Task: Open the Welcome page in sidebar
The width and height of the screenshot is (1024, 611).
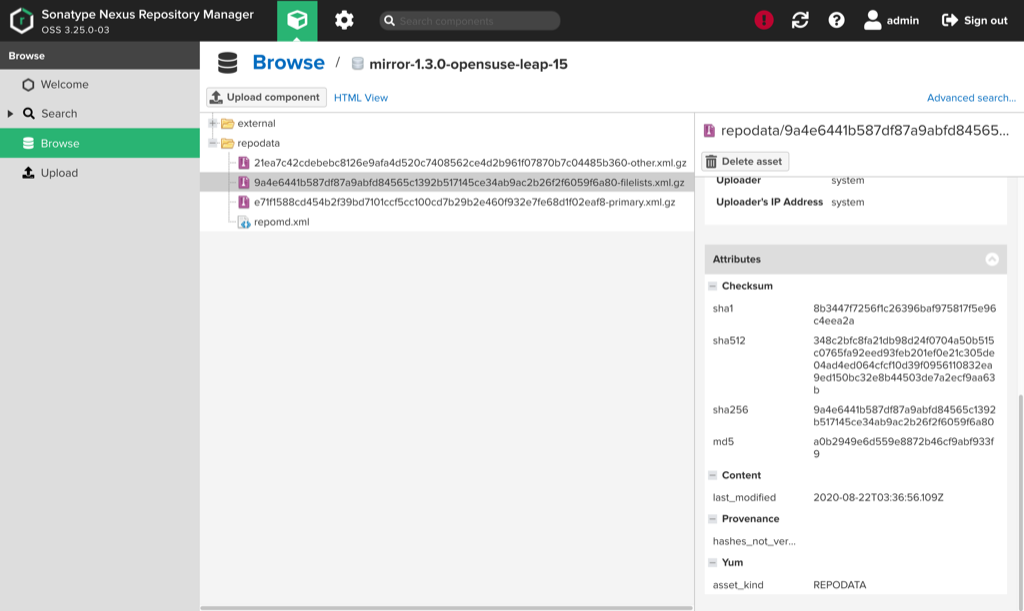Action: click(x=100, y=85)
